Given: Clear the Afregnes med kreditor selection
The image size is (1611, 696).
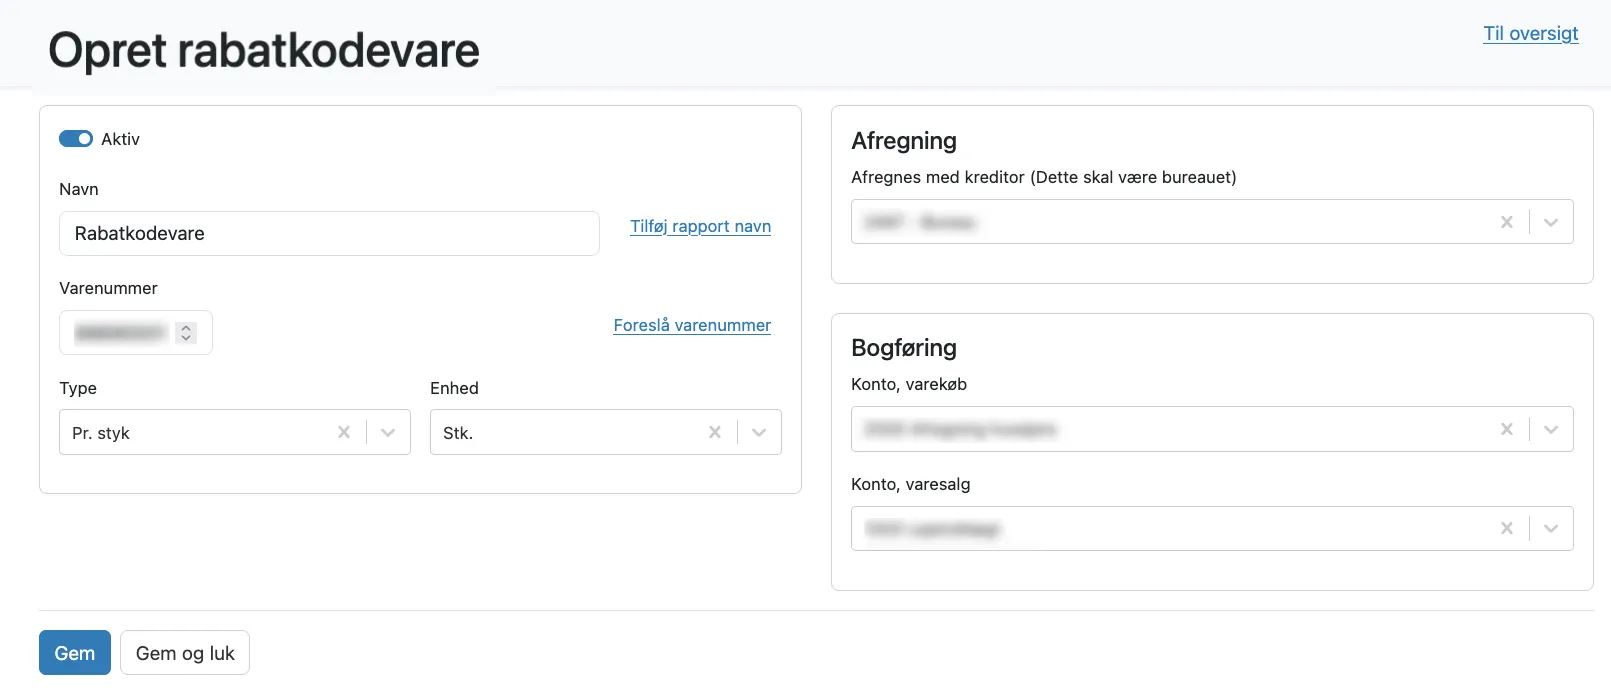Looking at the screenshot, I should (1507, 222).
